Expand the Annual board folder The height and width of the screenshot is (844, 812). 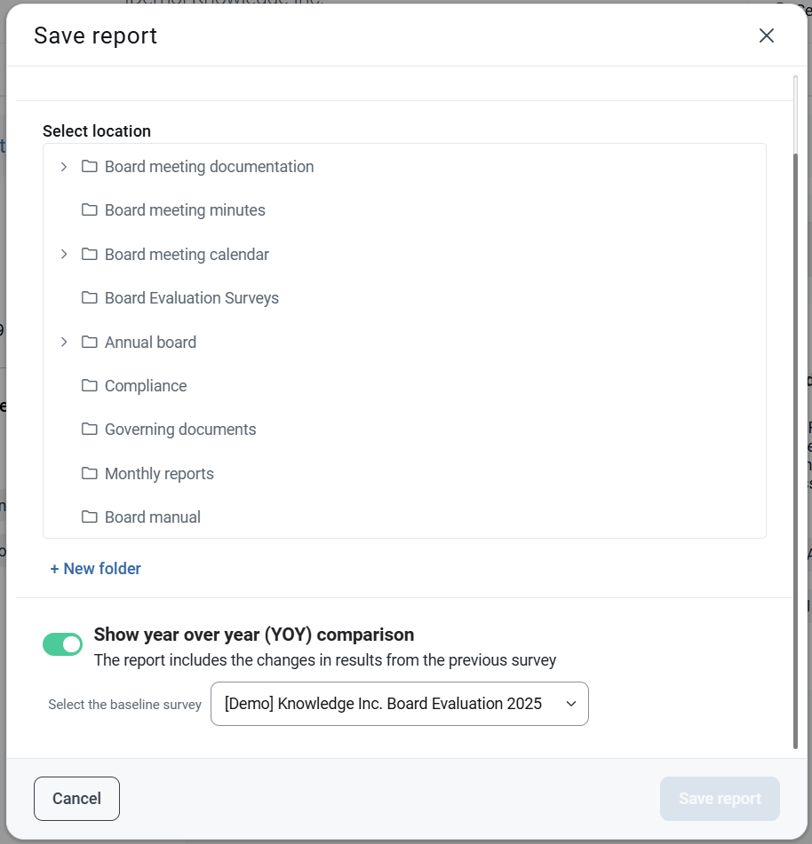[x=64, y=342]
